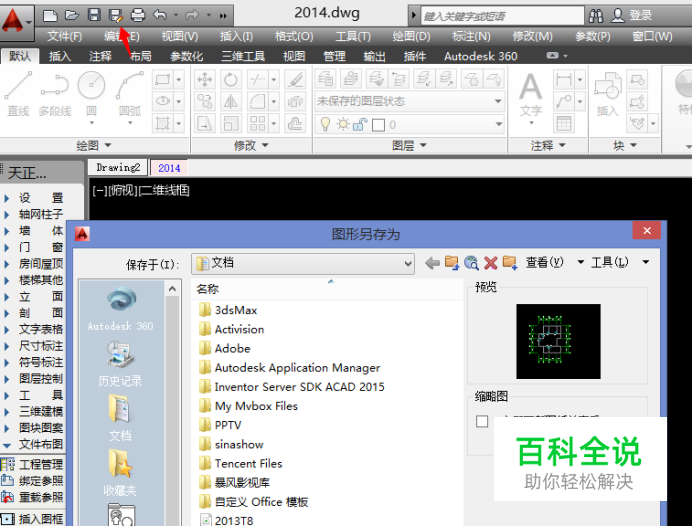Click the places list scroll up arrow
The image size is (692, 526).
coord(173,289)
